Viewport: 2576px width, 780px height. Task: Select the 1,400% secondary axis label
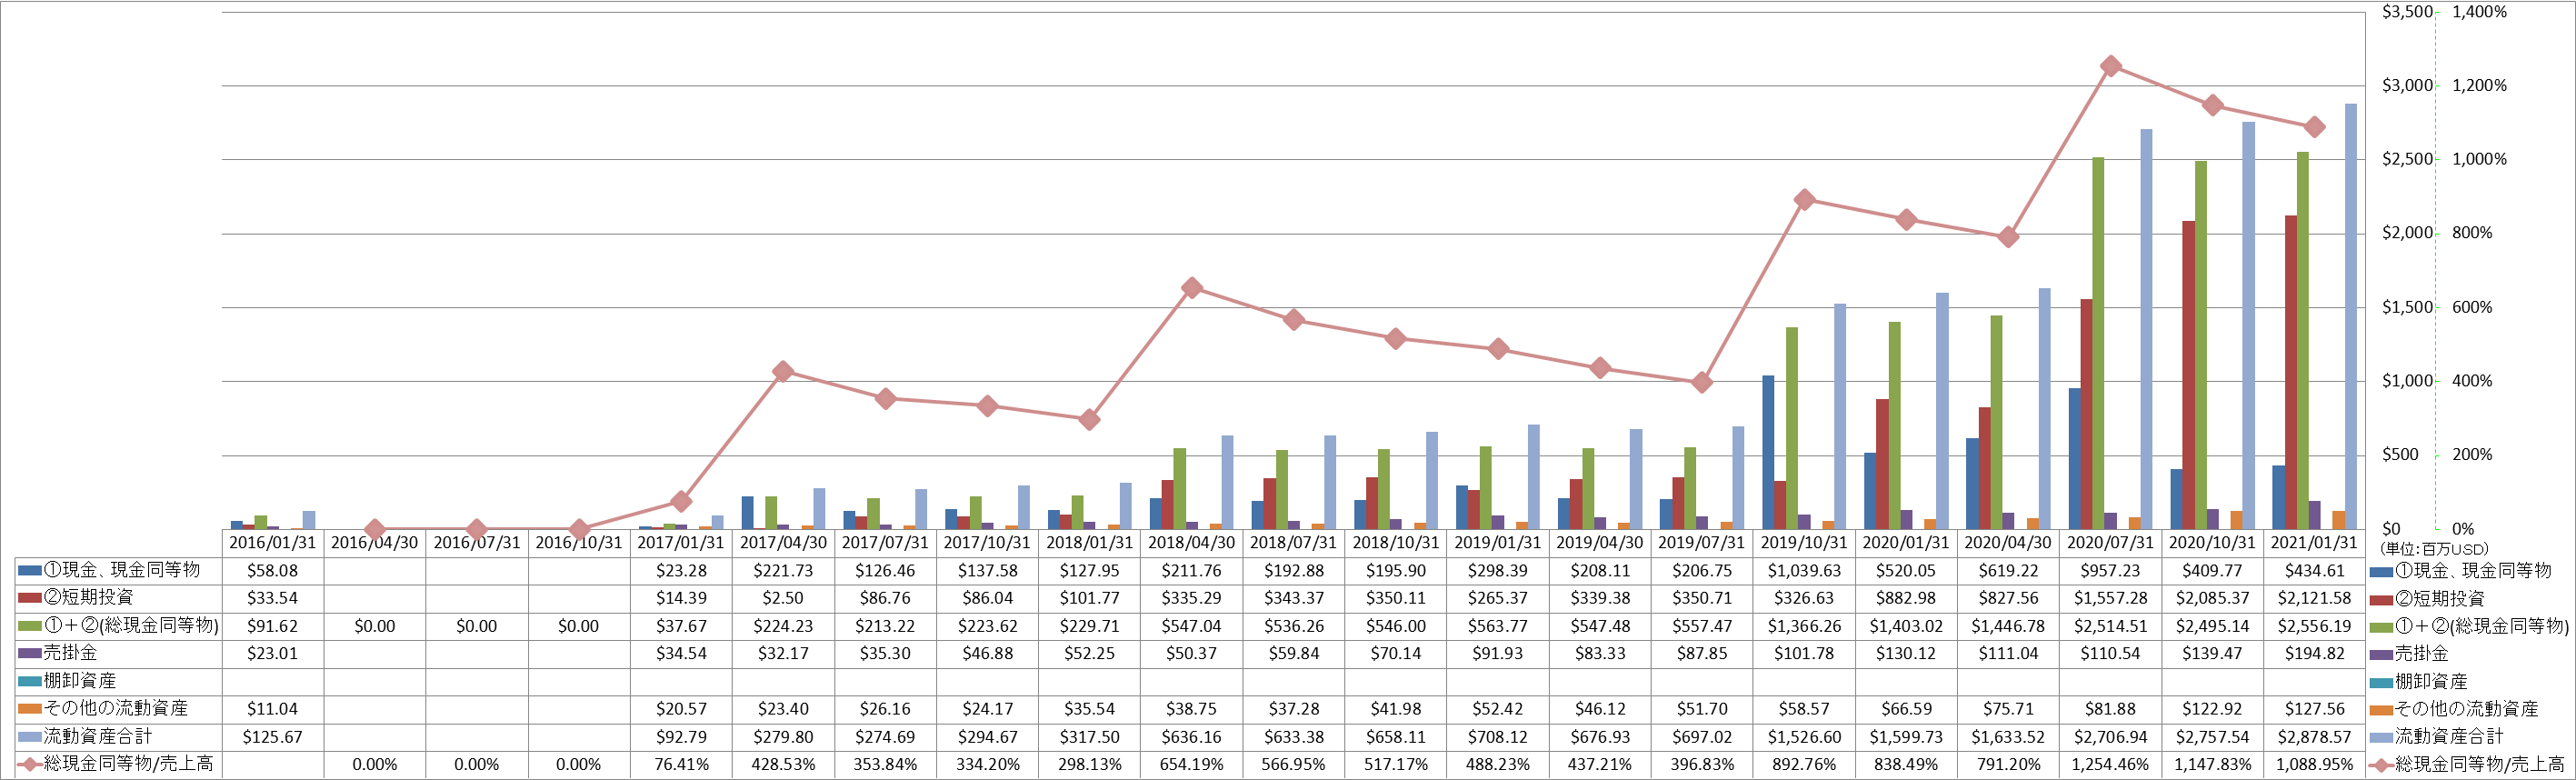point(2479,12)
